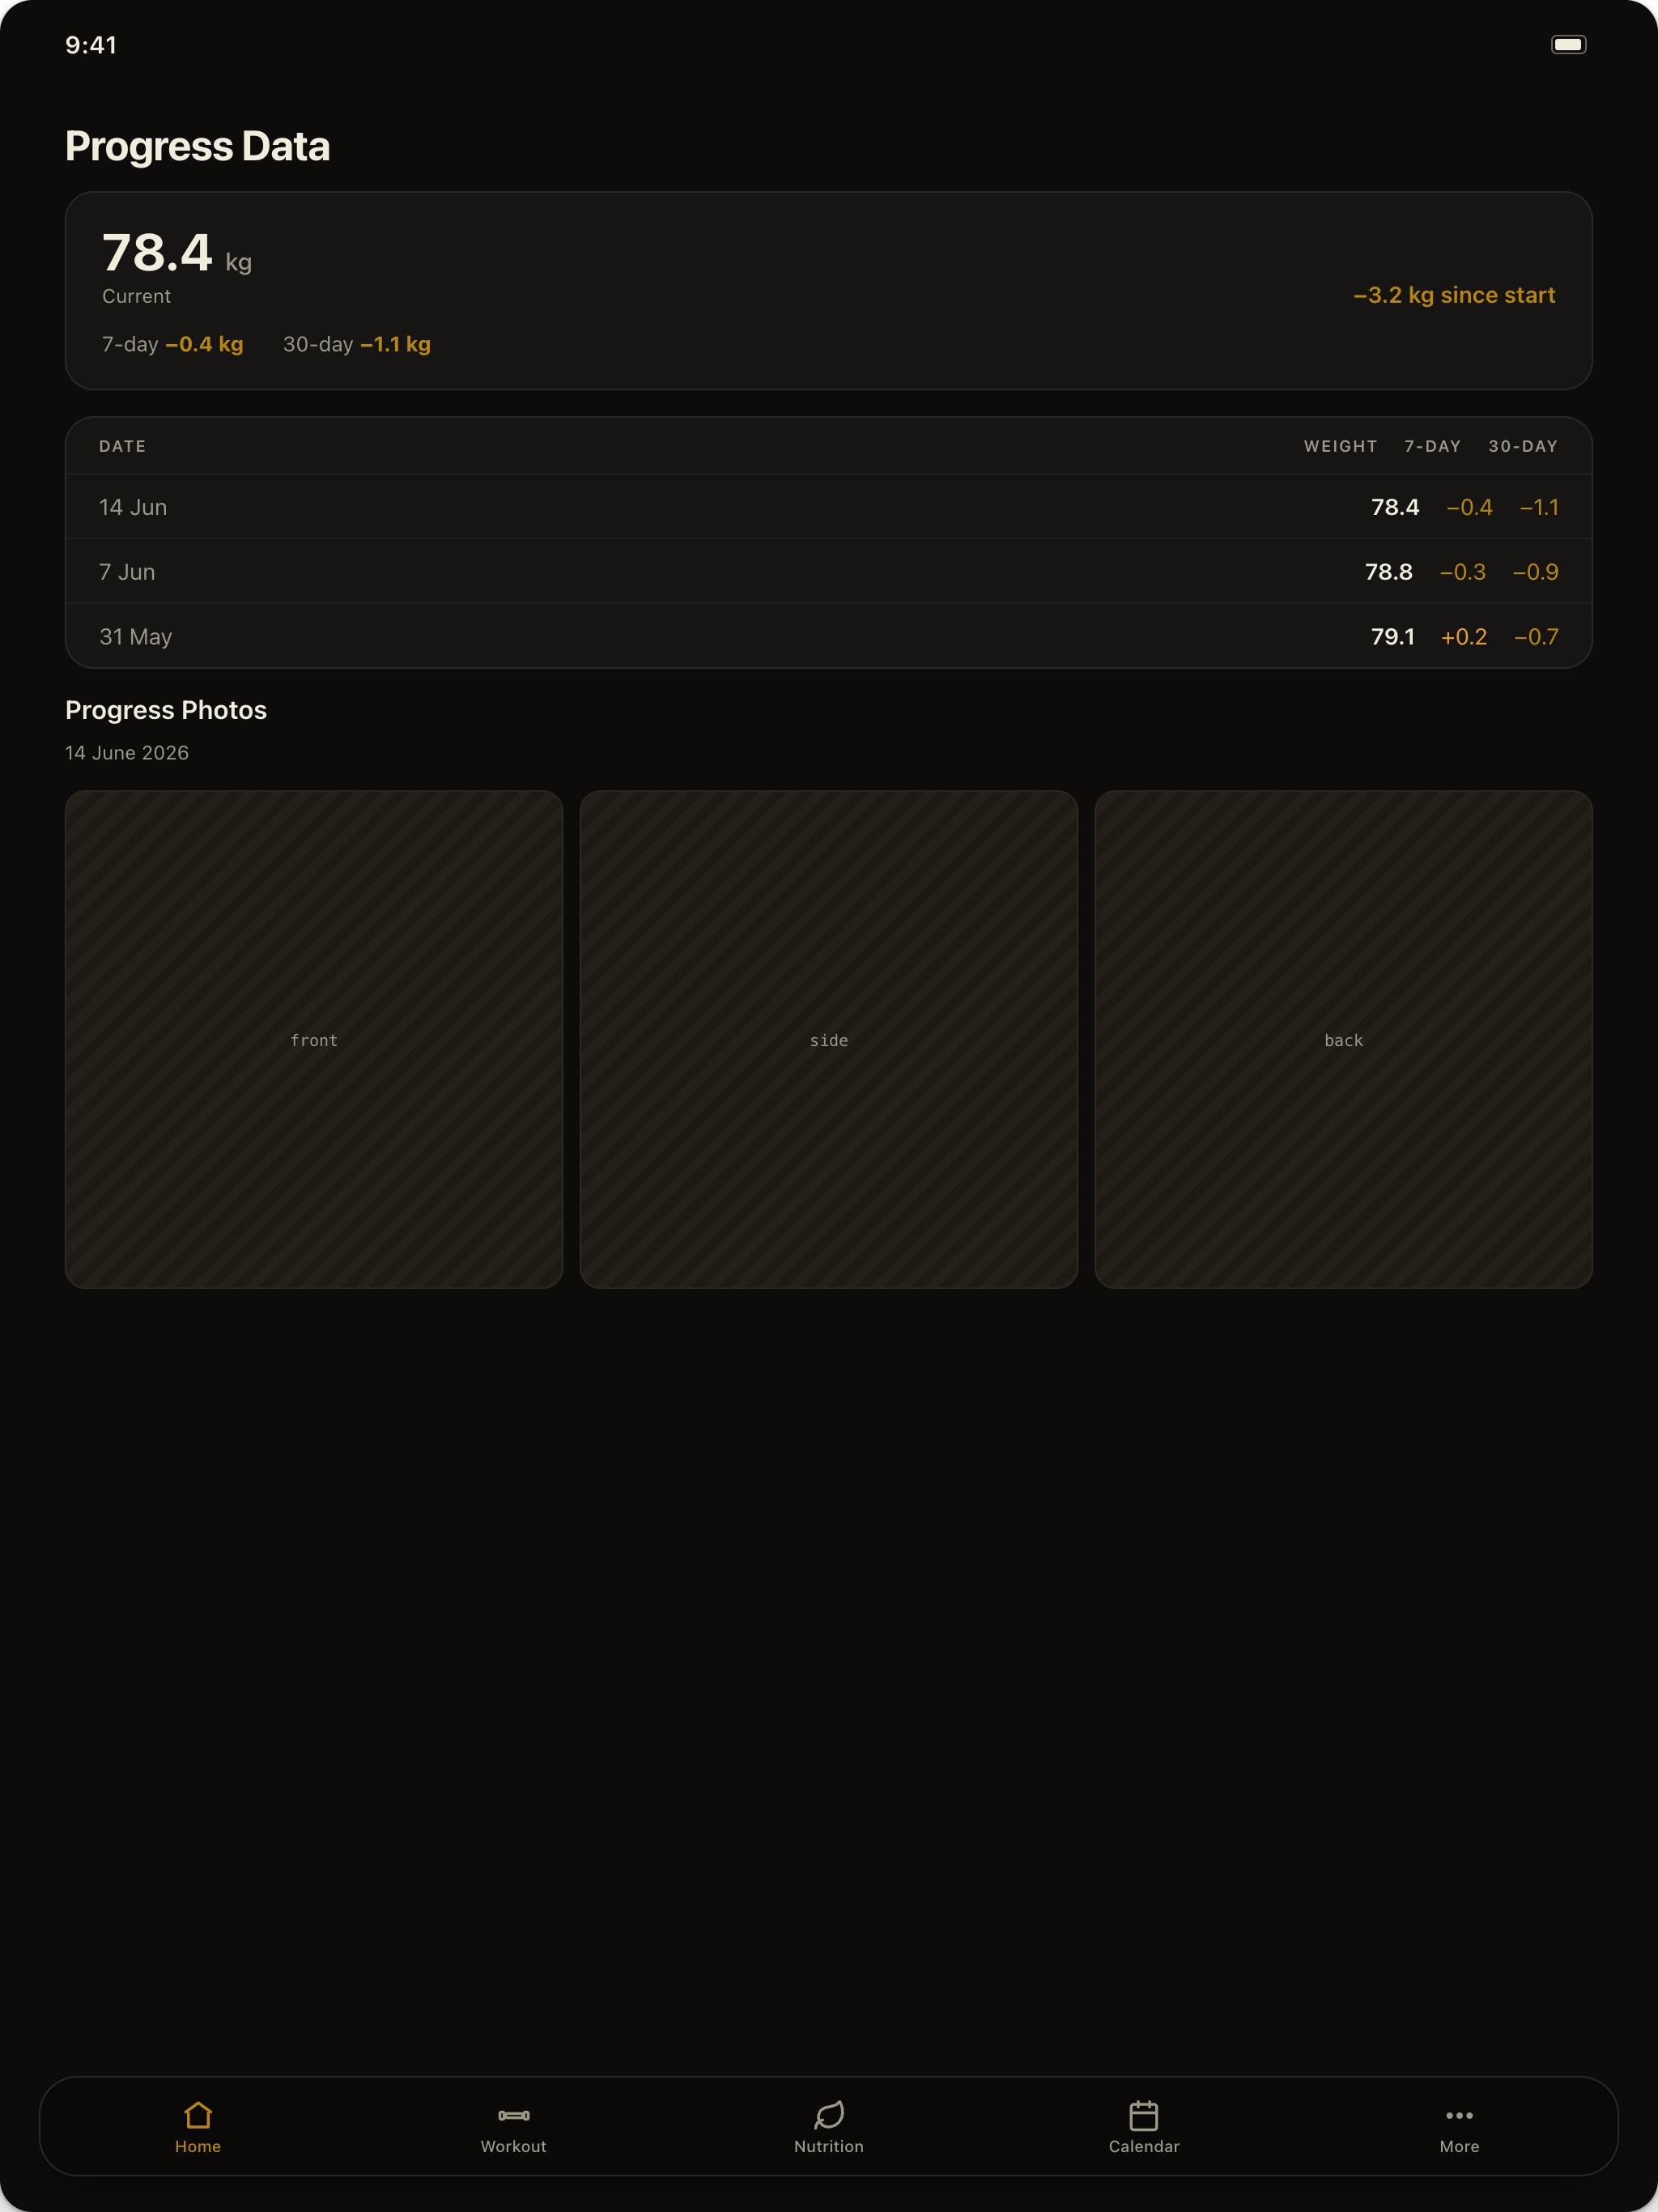
Task: Open the front progress photo
Action: [x=314, y=1039]
